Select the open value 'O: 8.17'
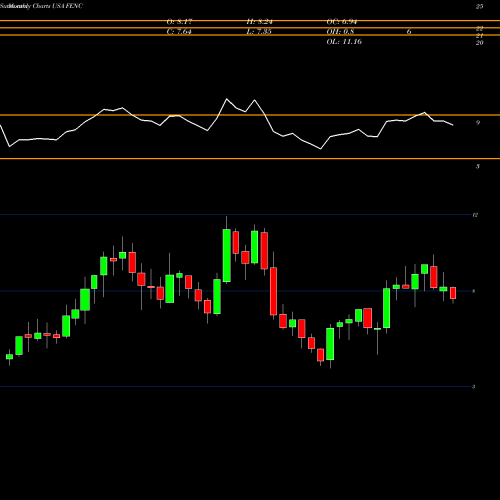The width and height of the screenshot is (500, 500). tap(179, 22)
